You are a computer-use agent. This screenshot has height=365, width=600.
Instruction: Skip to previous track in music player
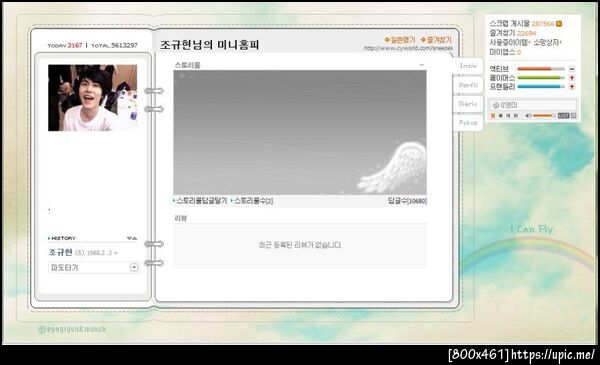pos(508,115)
